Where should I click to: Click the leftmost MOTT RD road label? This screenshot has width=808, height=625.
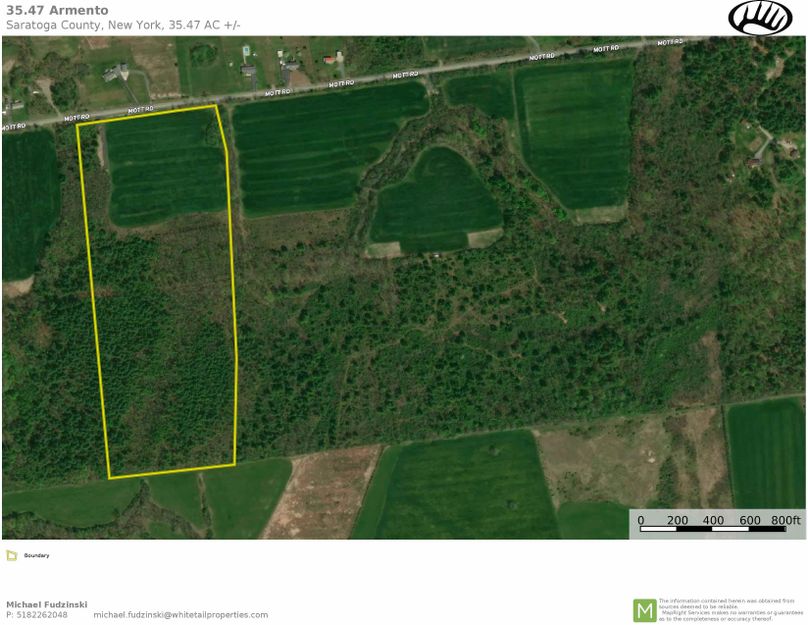click(11, 128)
